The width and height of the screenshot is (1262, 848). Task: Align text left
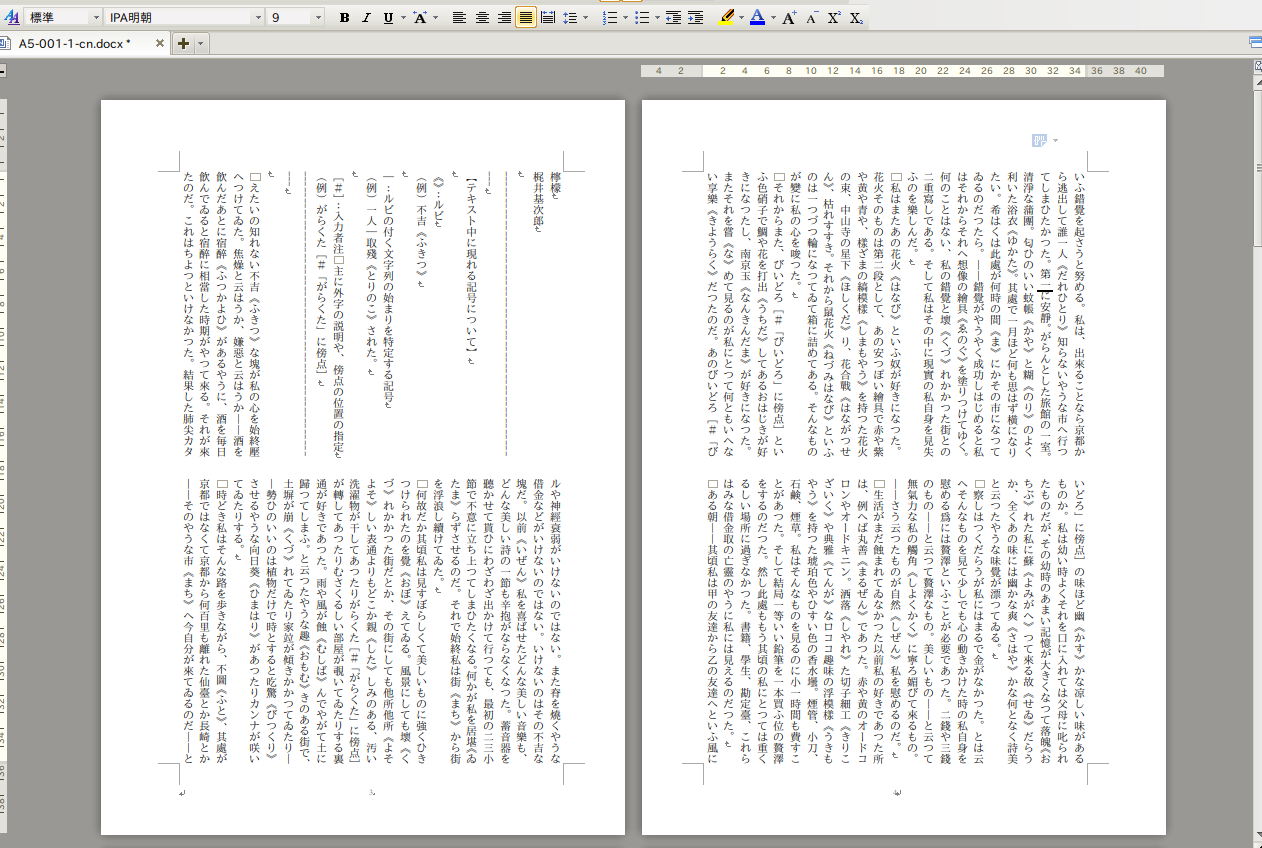[459, 18]
